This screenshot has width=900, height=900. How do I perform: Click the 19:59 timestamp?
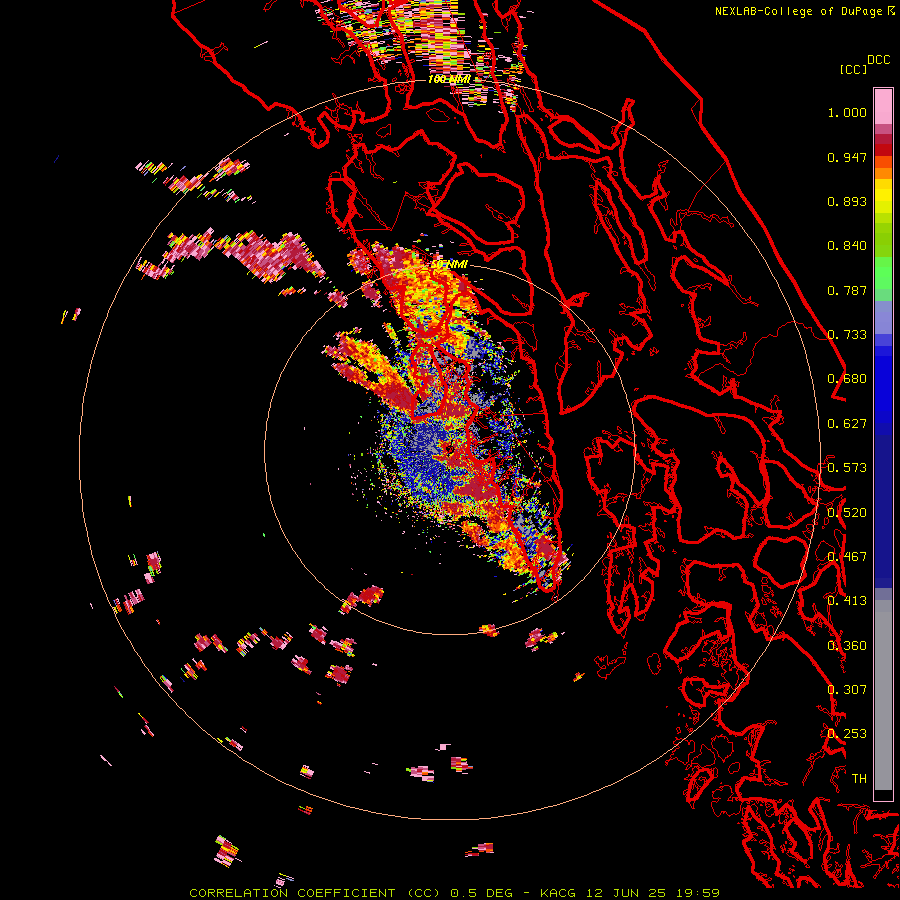(x=698, y=893)
